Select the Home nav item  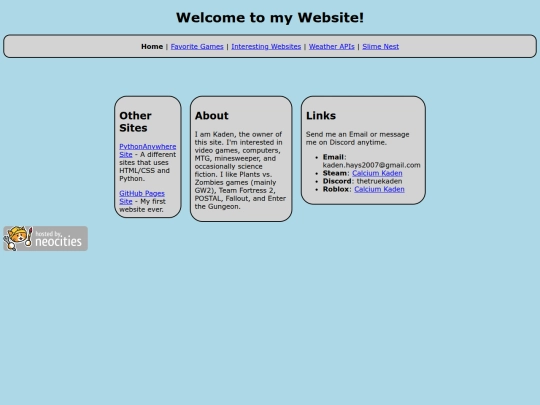click(152, 46)
